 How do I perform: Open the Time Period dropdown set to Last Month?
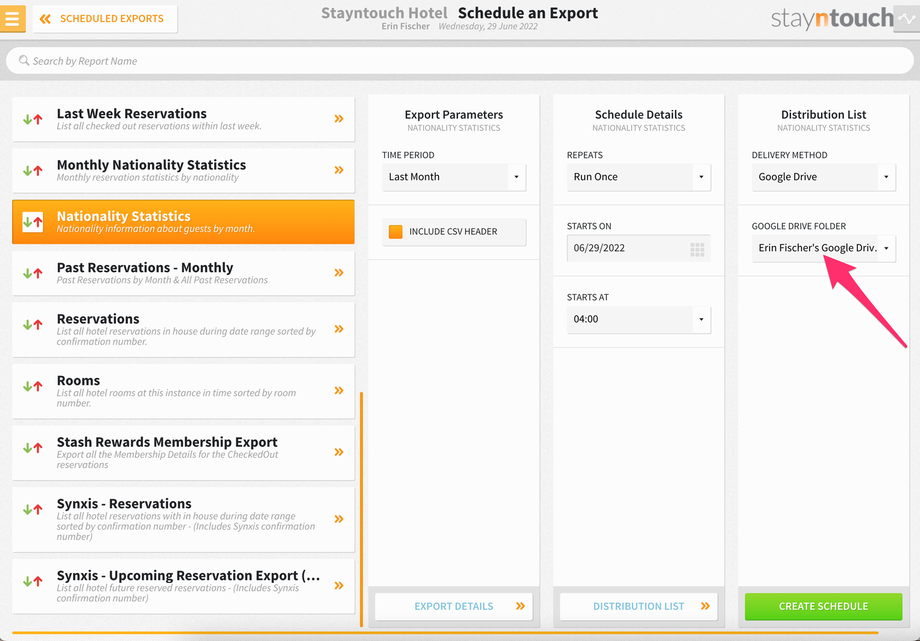454,177
